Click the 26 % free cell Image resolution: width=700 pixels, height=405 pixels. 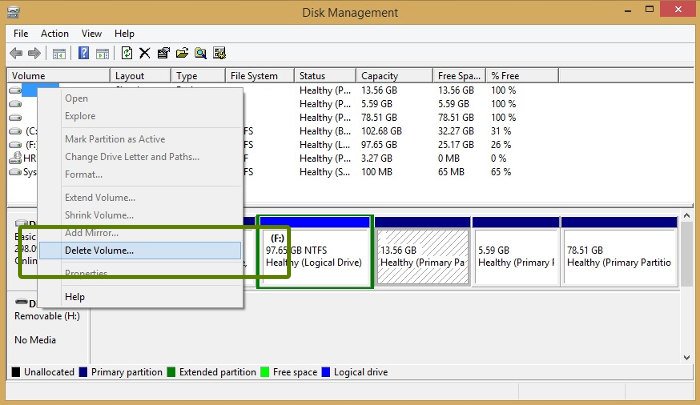click(x=501, y=145)
